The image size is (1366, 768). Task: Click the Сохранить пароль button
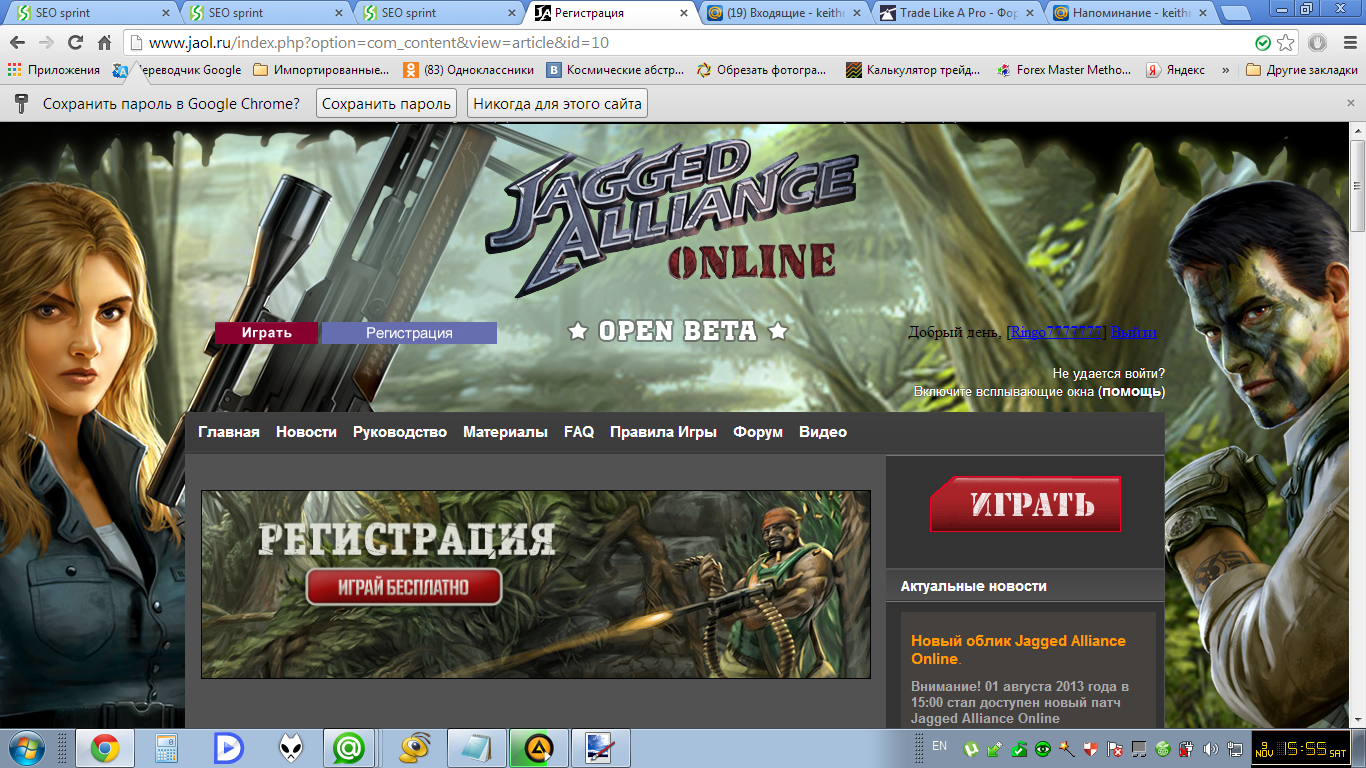(x=386, y=104)
